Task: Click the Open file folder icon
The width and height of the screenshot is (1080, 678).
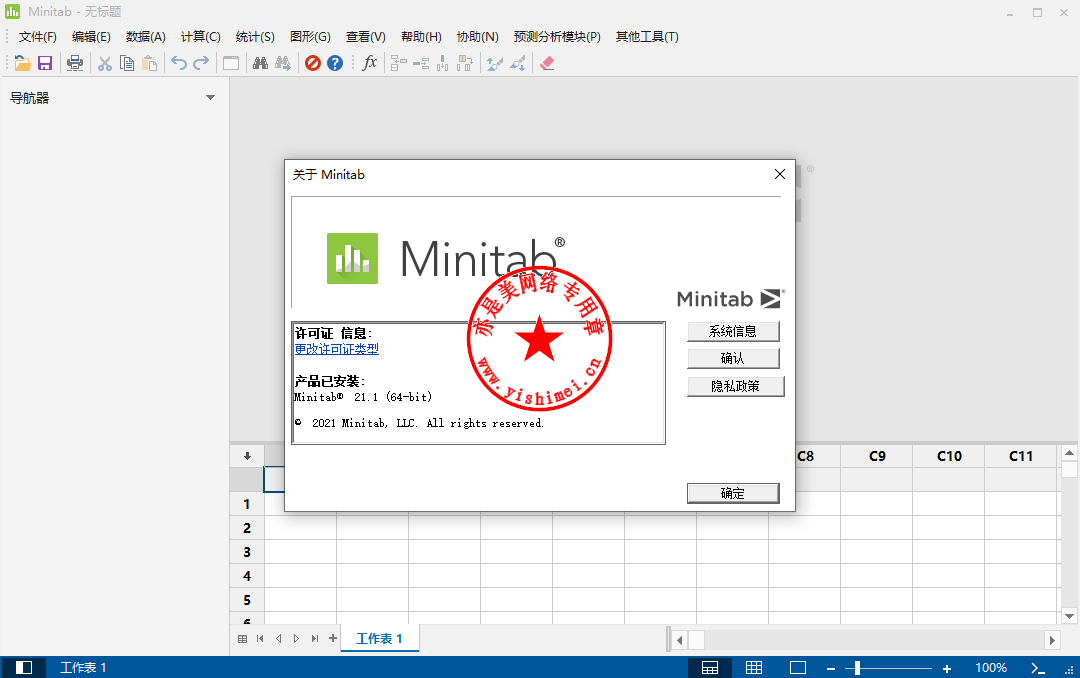Action: click(22, 63)
